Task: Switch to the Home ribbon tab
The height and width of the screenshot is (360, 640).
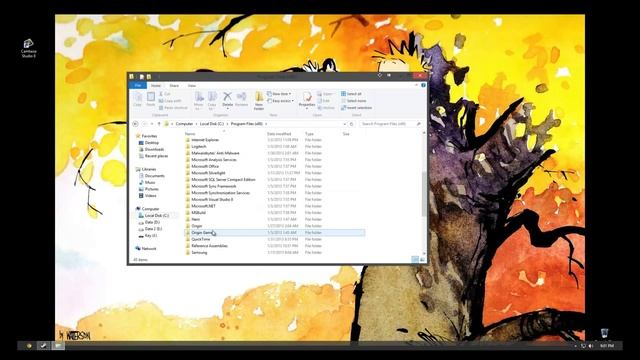Action: pyautogui.click(x=156, y=86)
